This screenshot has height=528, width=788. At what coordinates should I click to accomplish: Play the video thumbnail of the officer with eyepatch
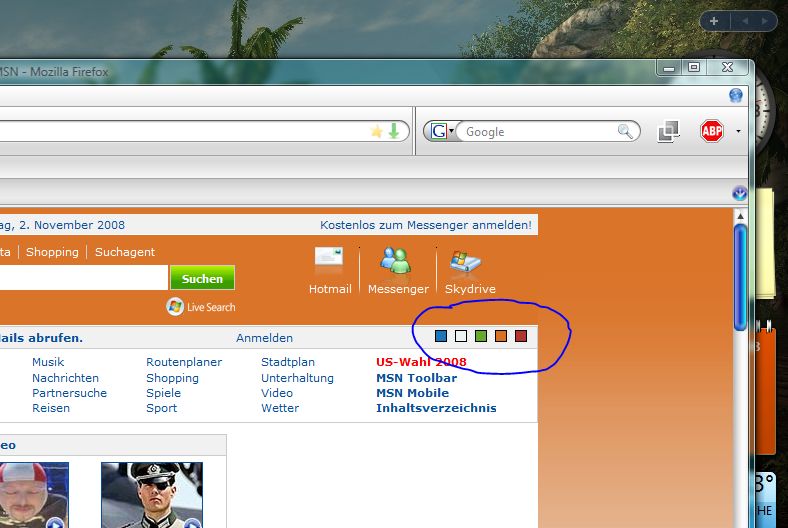[x=152, y=495]
